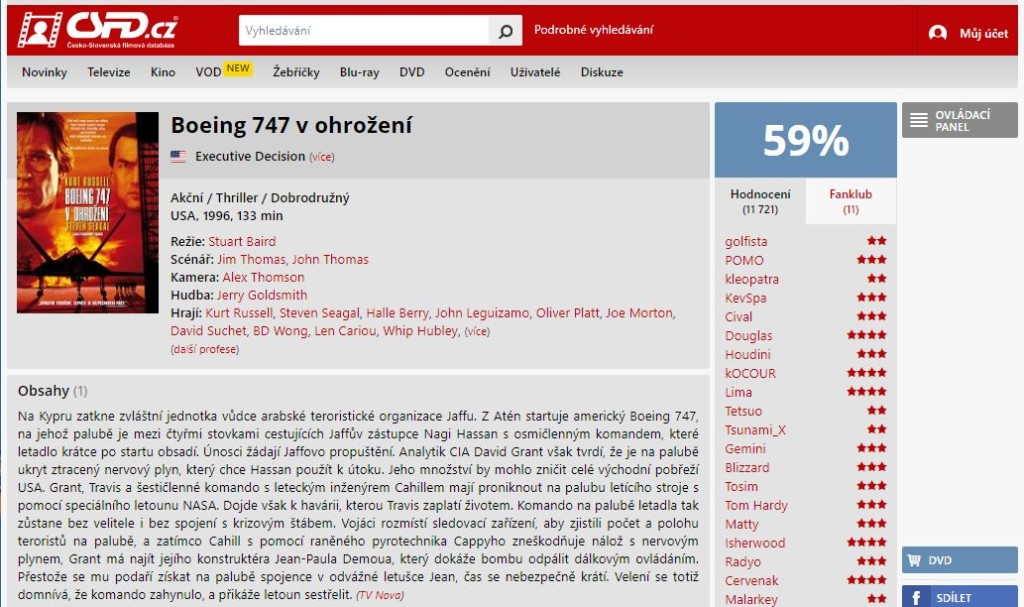
Task: Open cinematographer Alex Thomson's page
Action: (x=263, y=277)
